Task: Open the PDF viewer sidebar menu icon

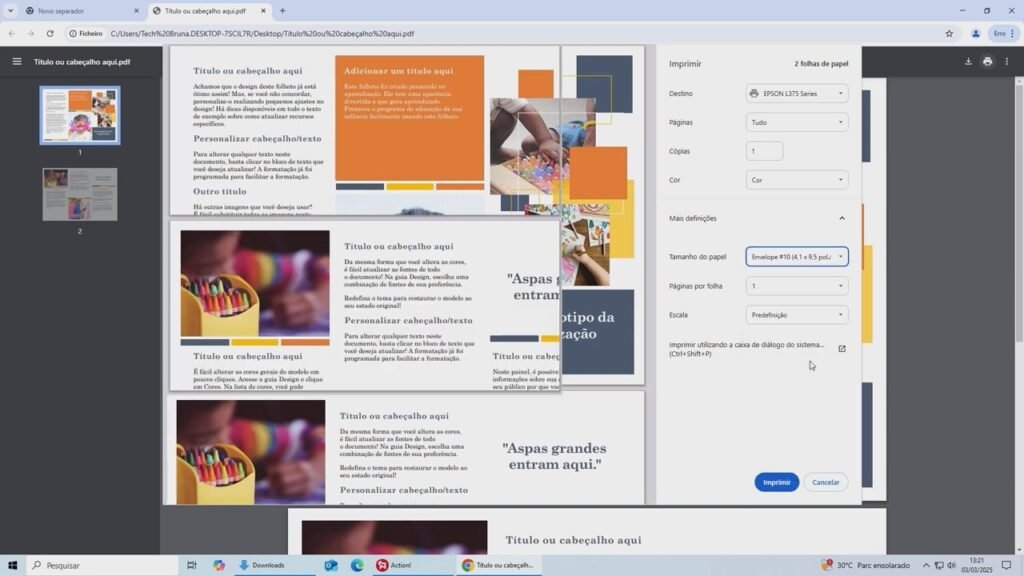Action: coord(16,61)
